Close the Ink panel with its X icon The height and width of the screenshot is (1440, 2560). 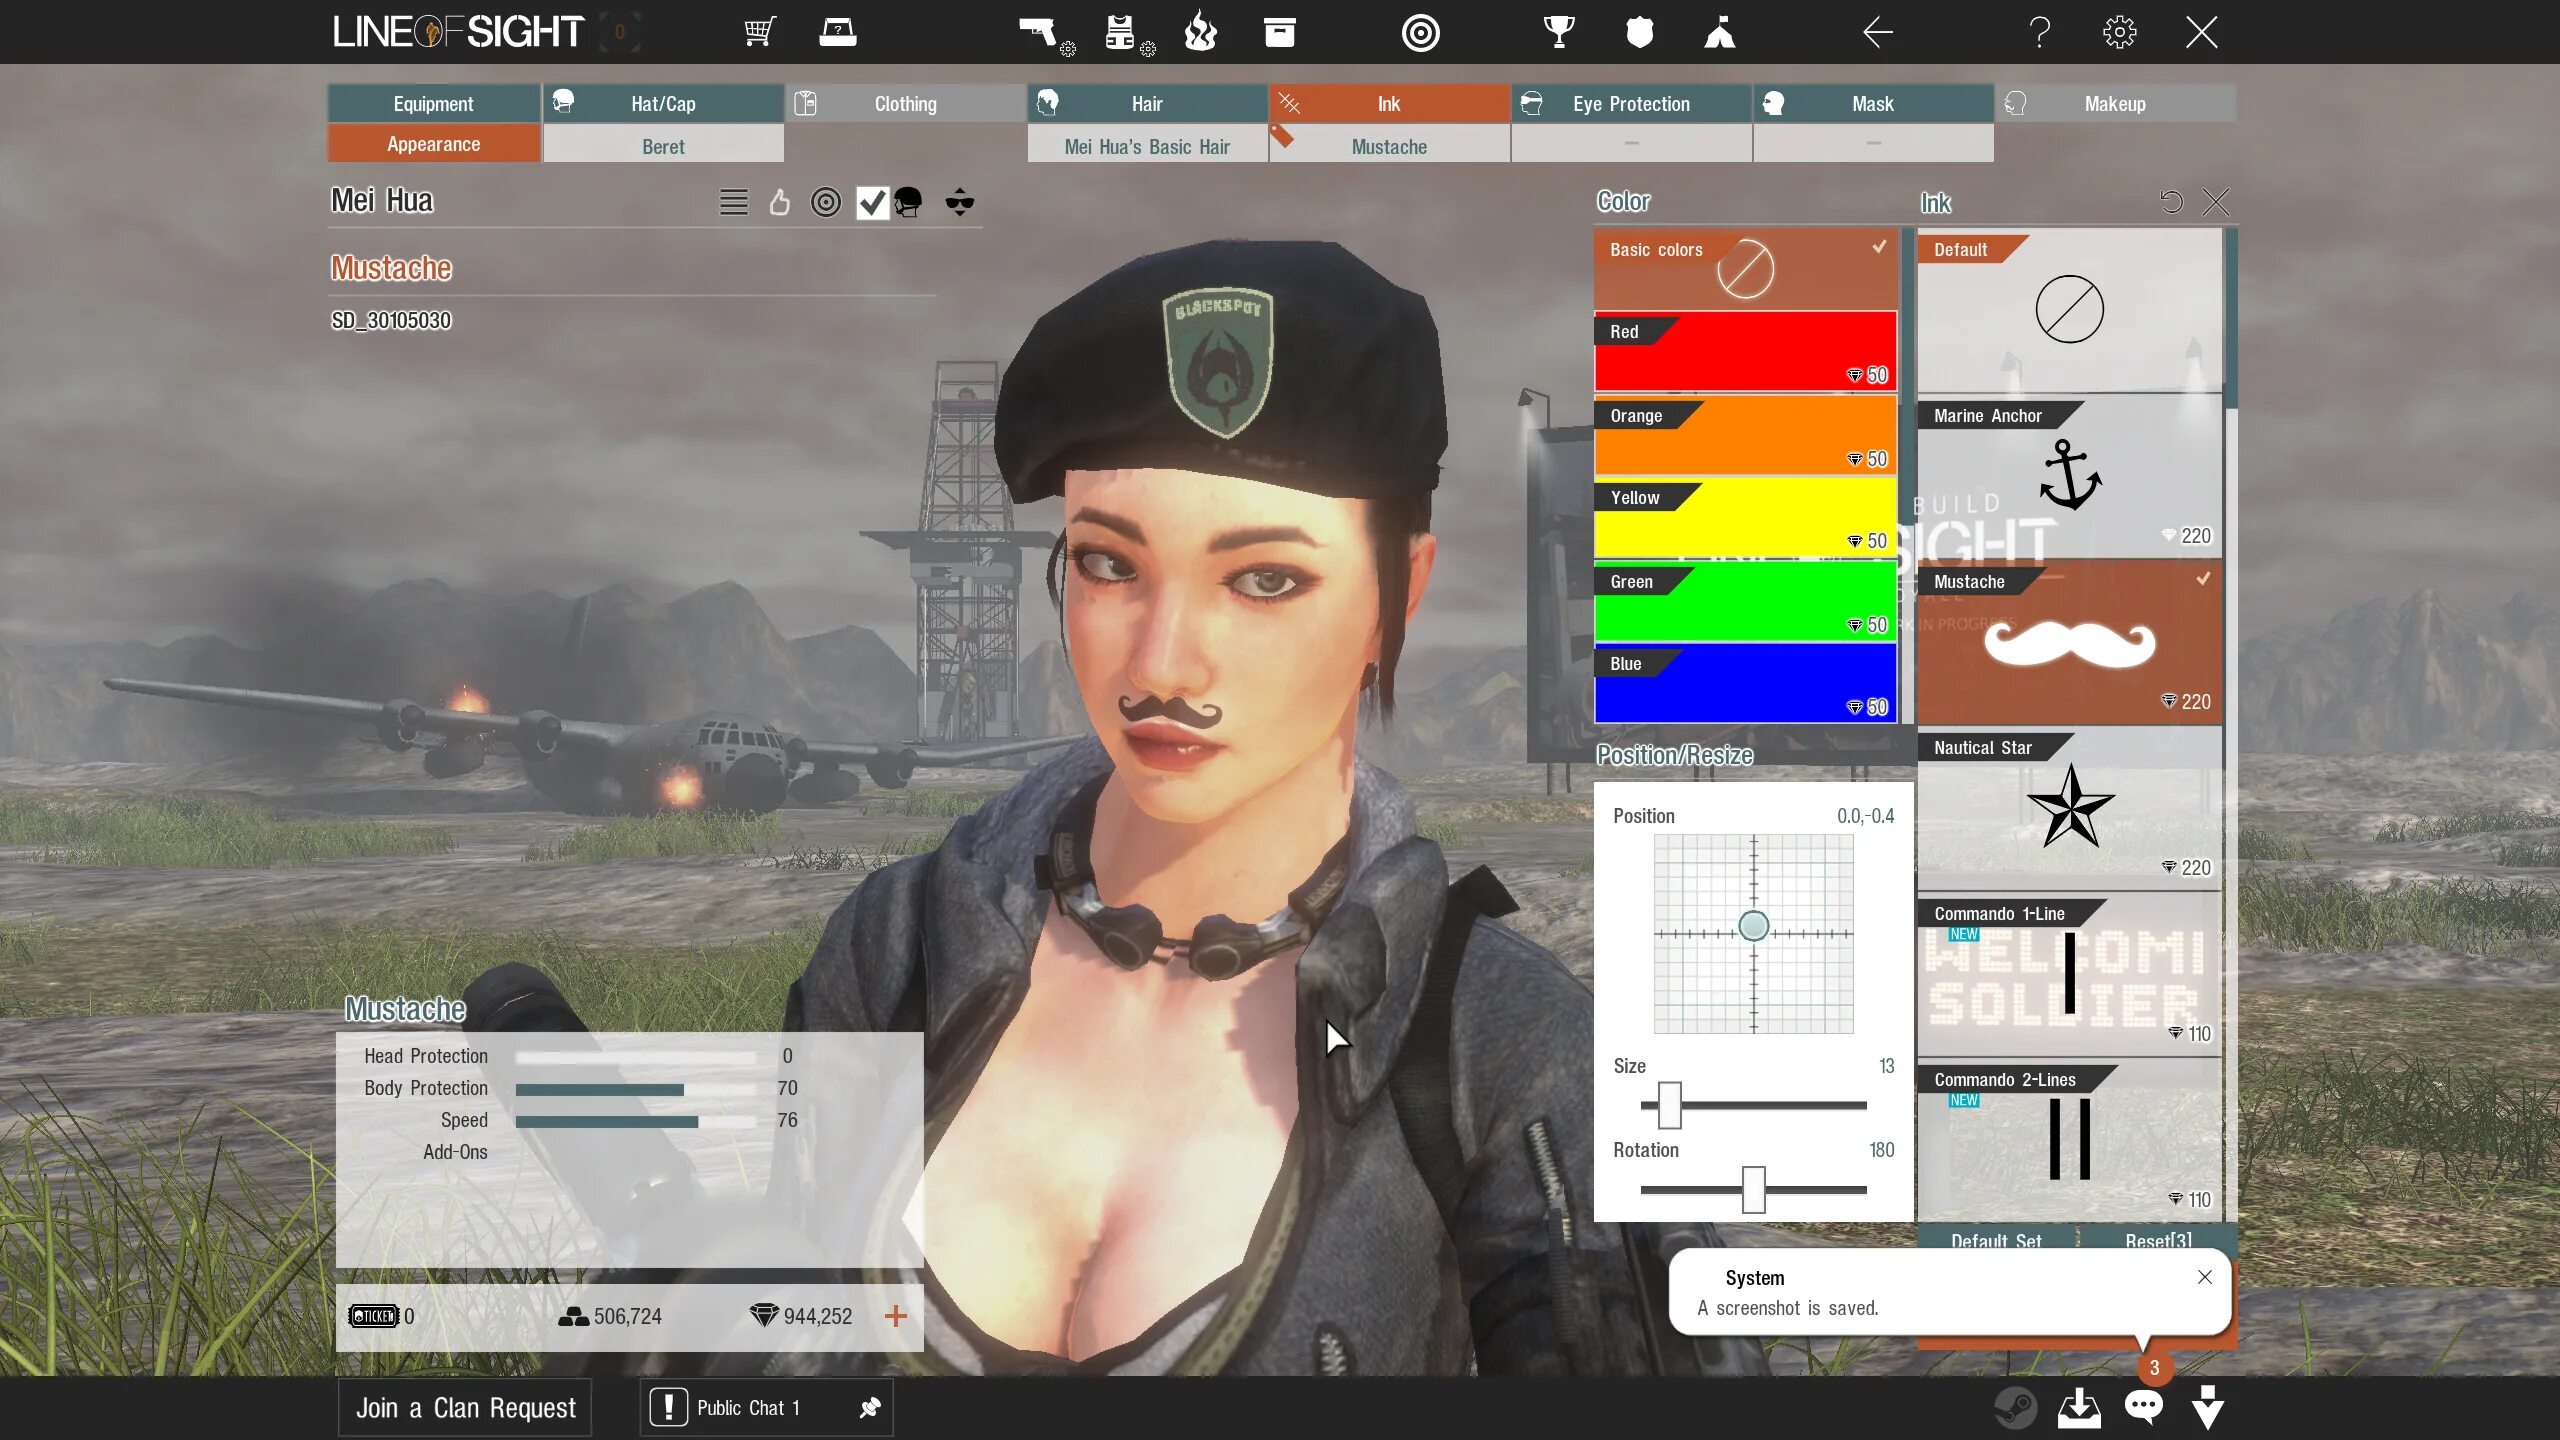coord(2216,202)
